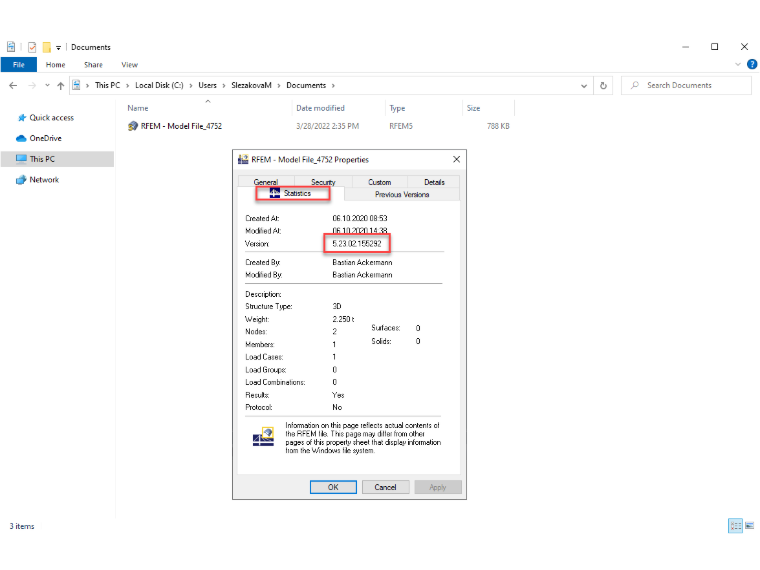Screen dimensions: 760x570
Task: Sort files by the Name column
Action: click(x=138, y=109)
